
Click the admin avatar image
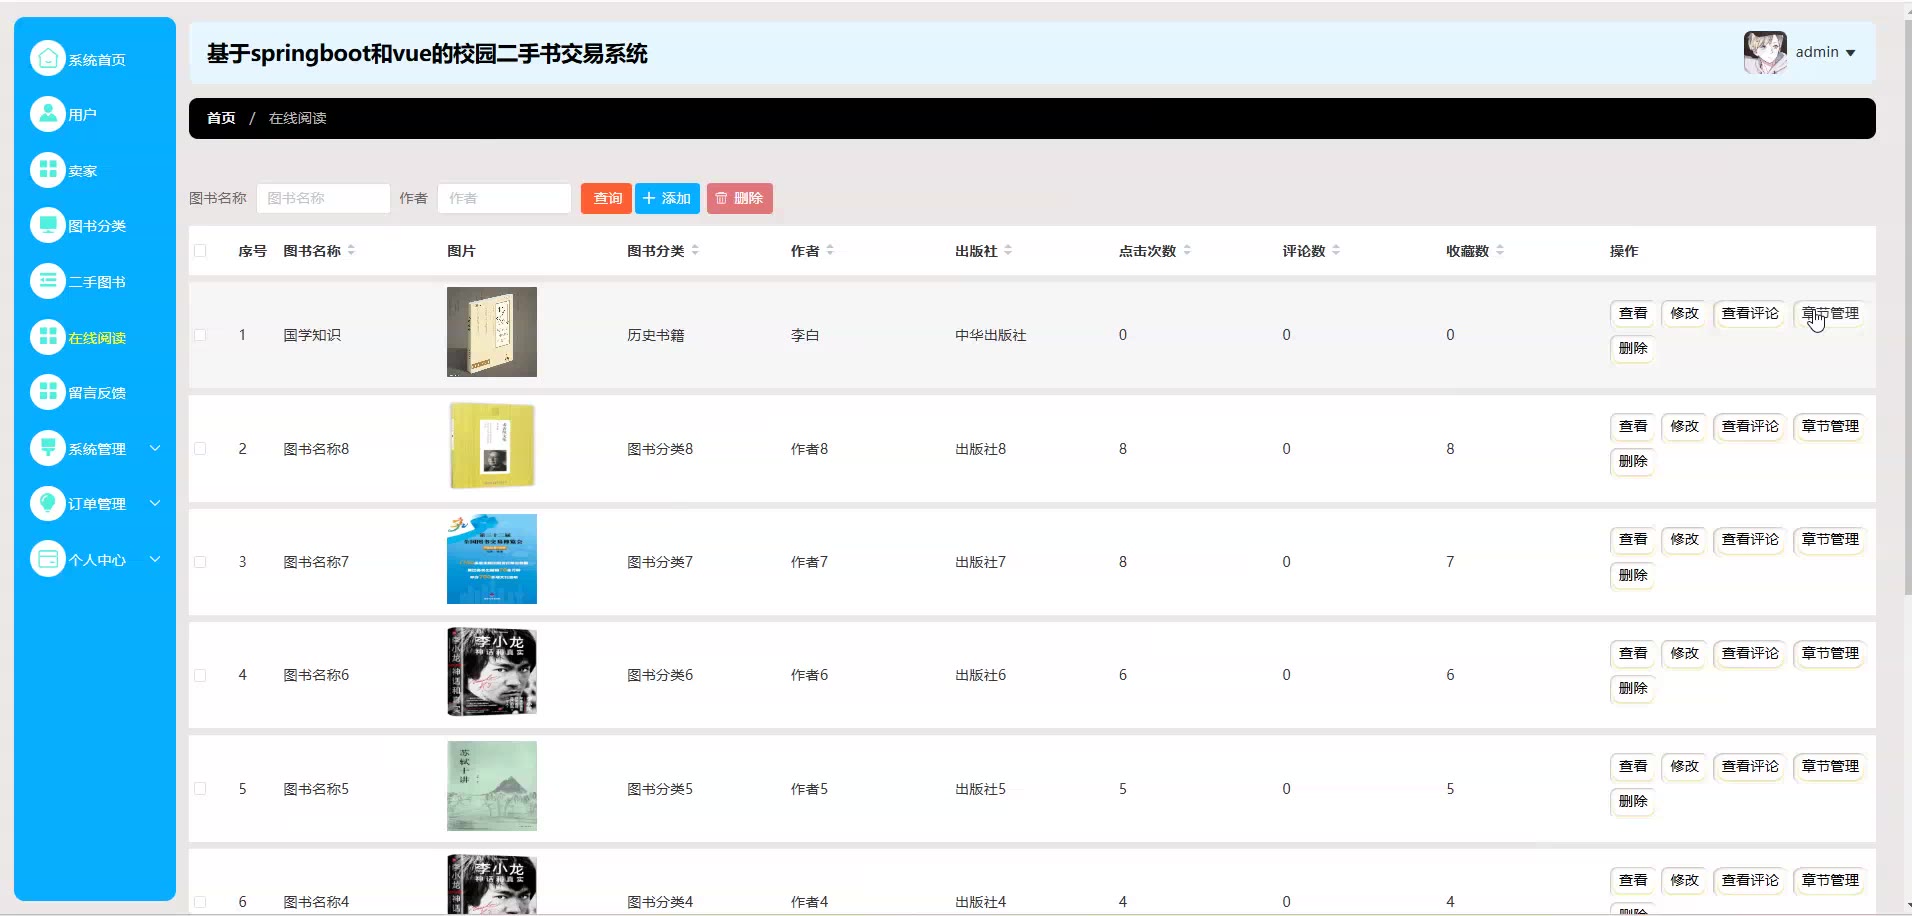(1765, 52)
